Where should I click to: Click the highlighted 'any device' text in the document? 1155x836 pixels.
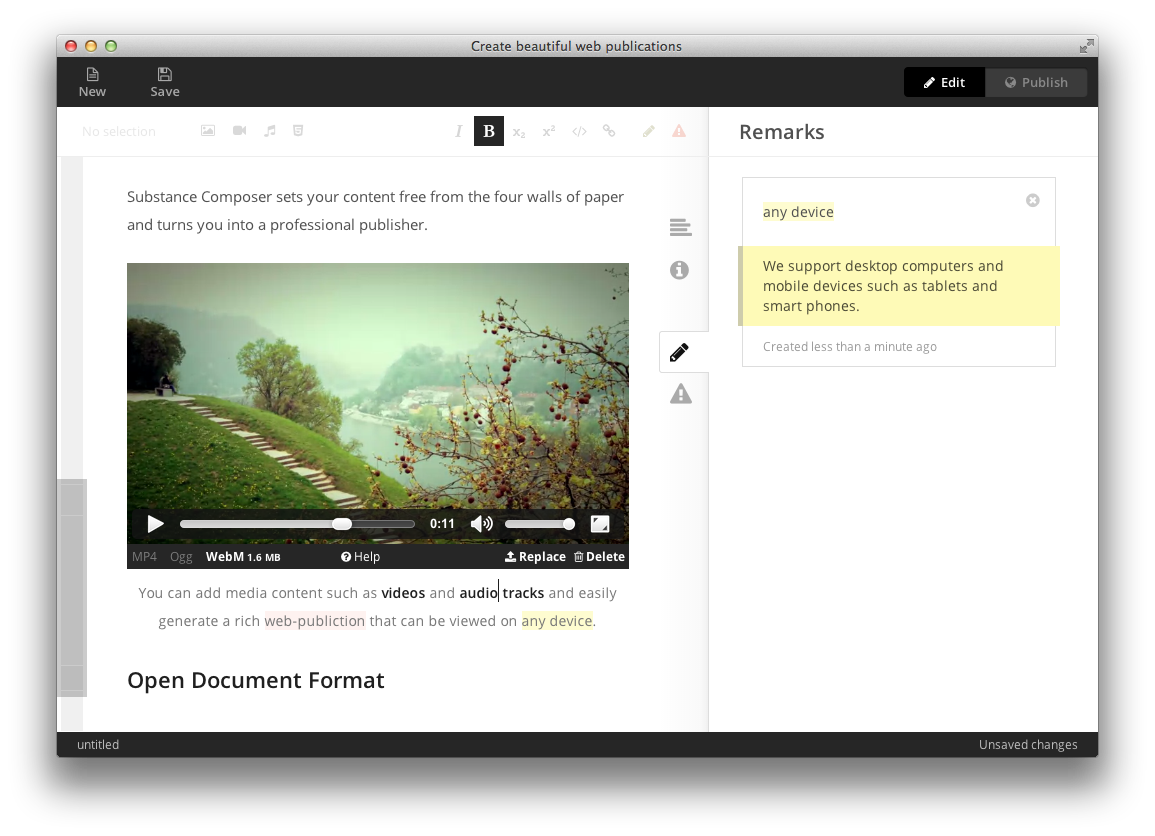[x=557, y=621]
